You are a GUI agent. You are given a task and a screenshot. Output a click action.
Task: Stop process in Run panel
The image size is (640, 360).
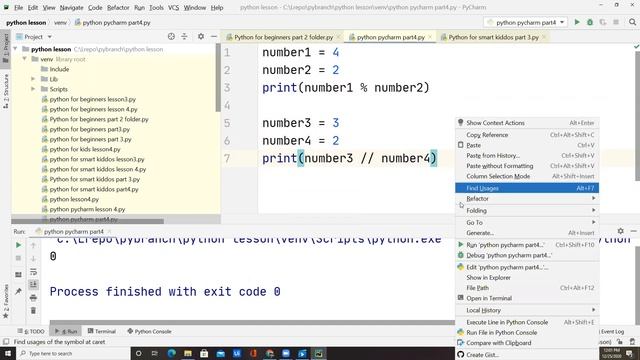point(18,258)
